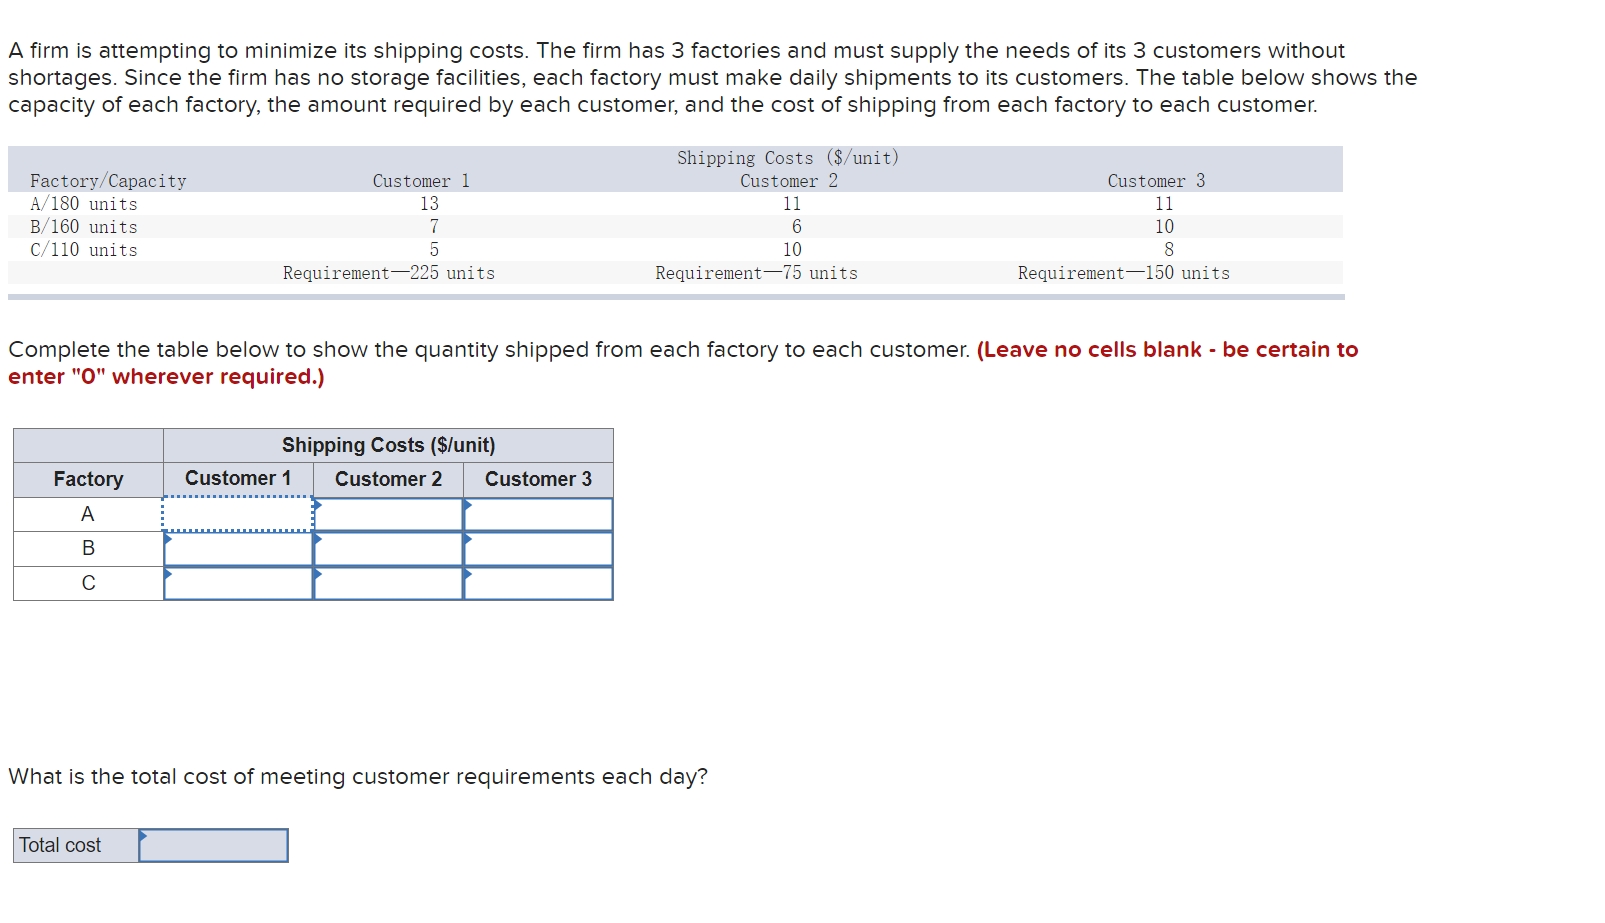Select cost 5 for factory C Customer 1

434,250
